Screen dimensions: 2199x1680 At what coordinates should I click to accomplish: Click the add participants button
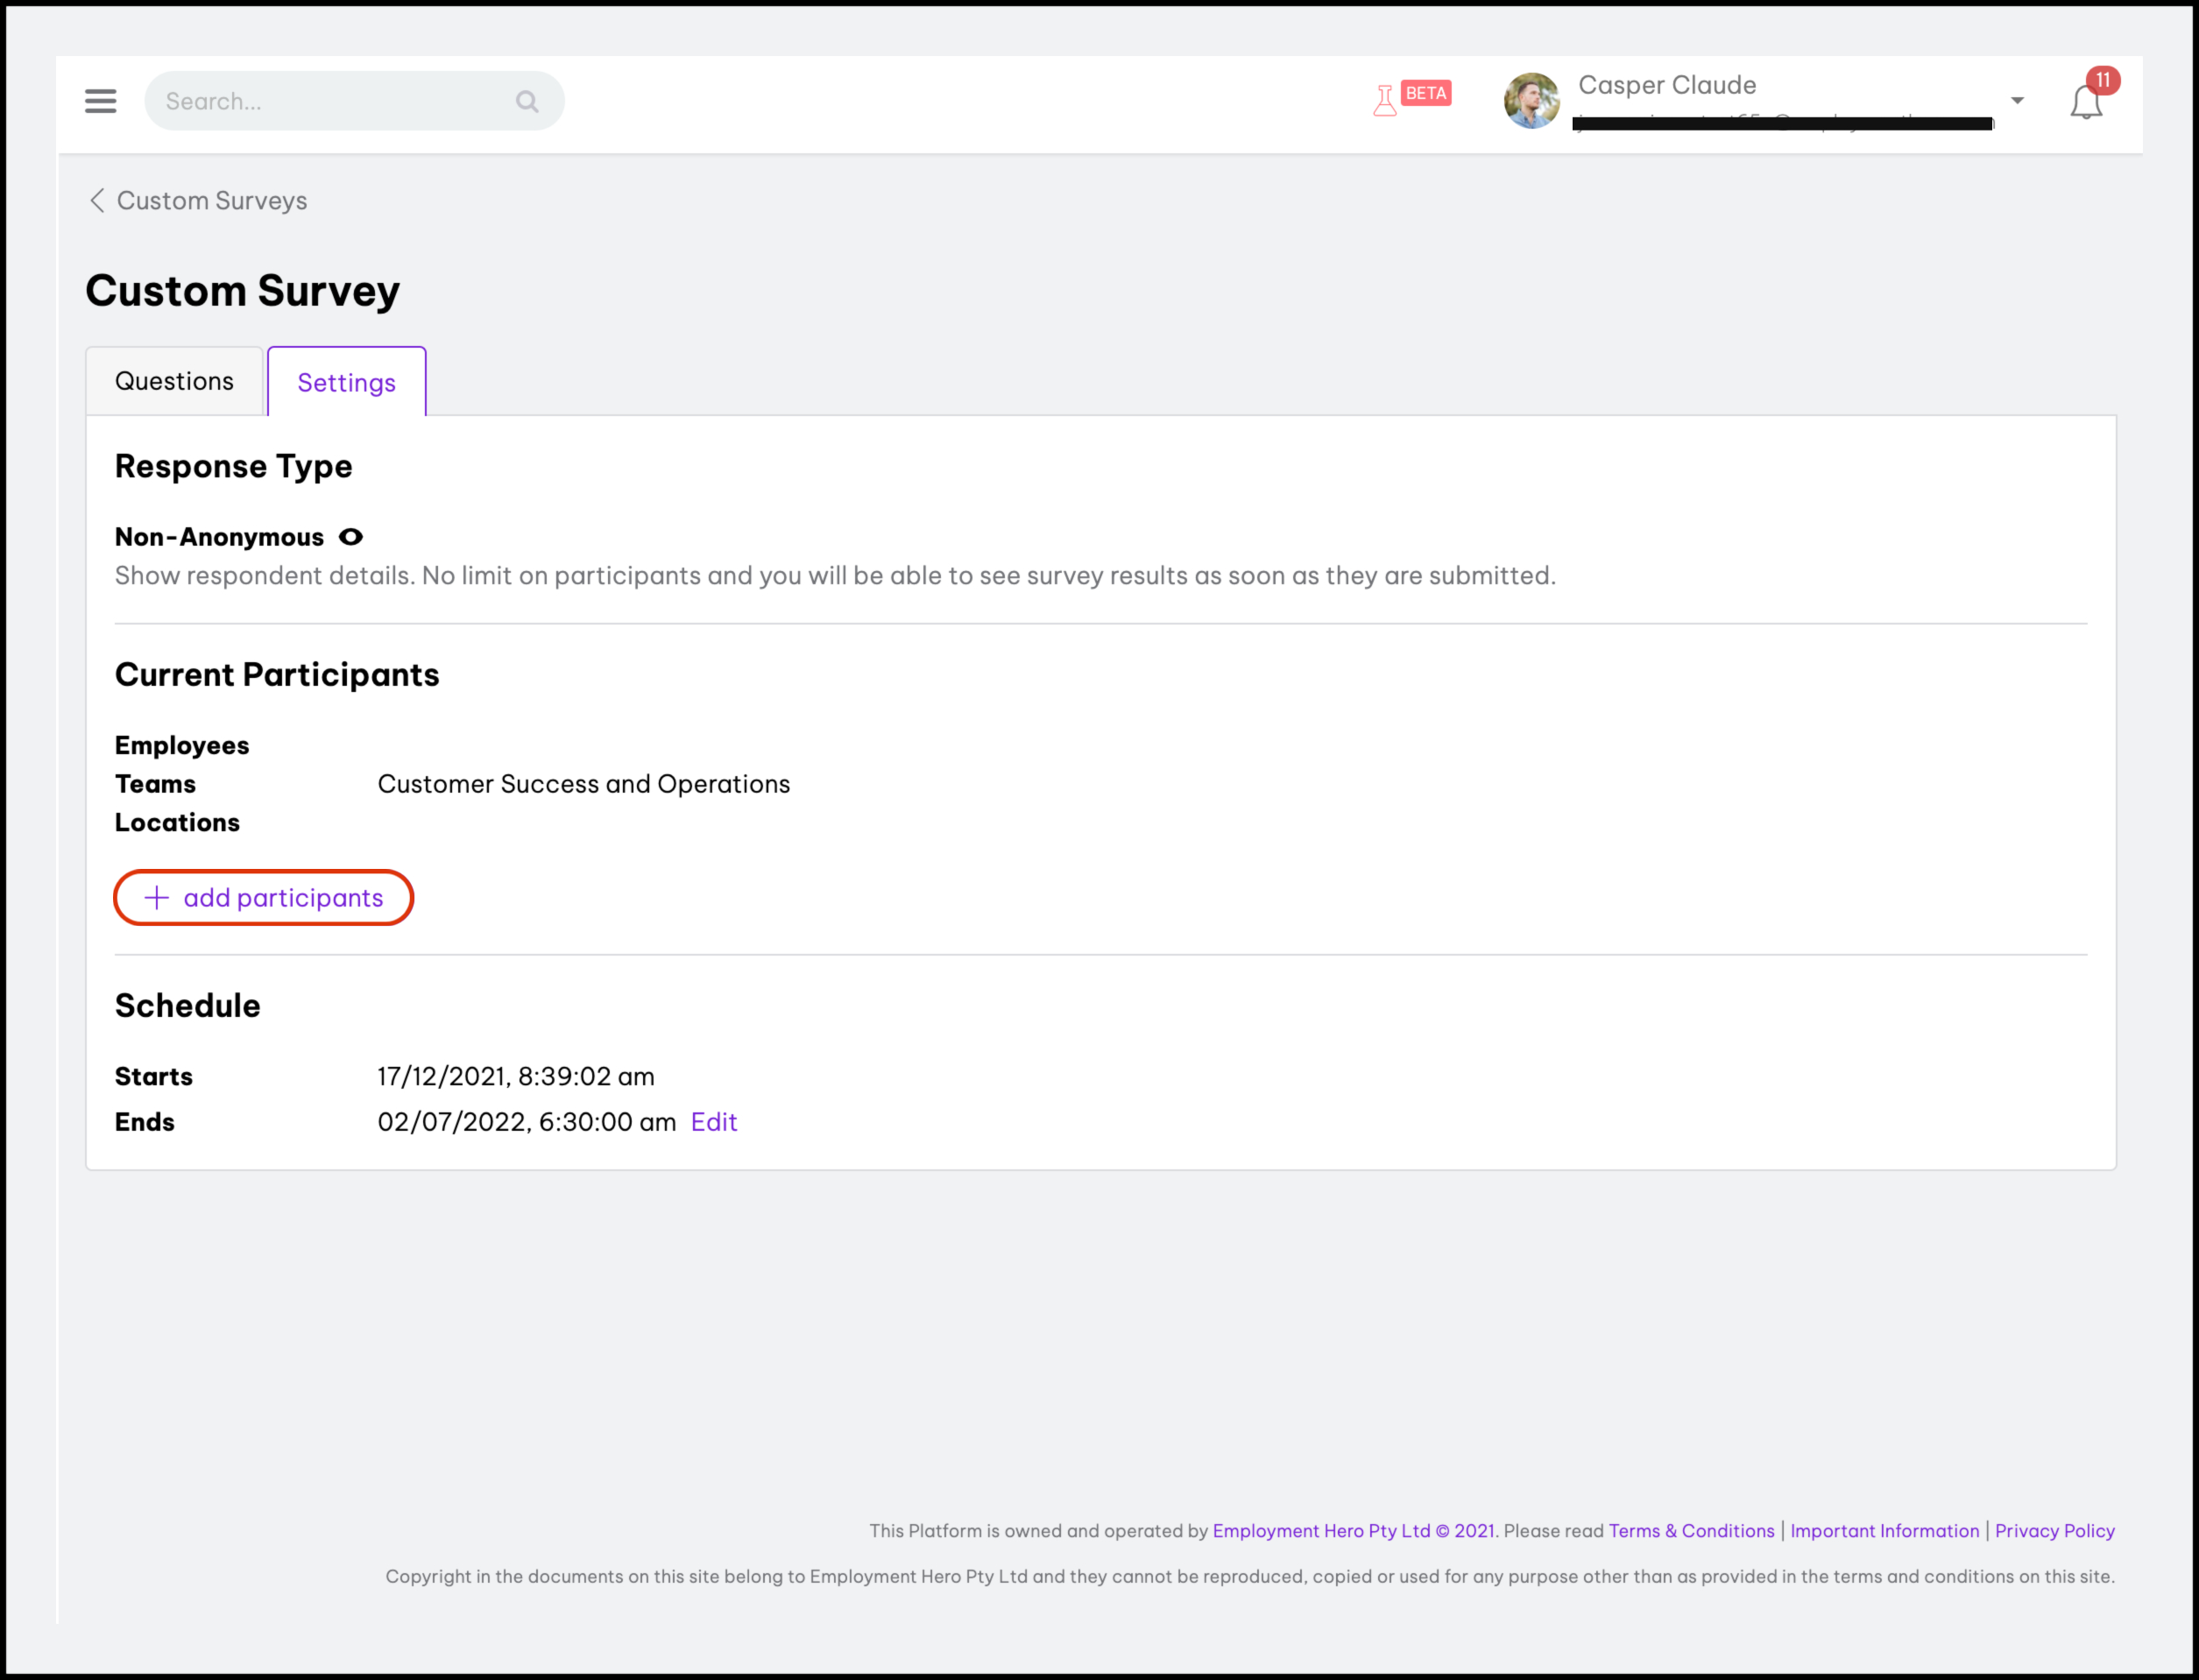click(x=264, y=898)
